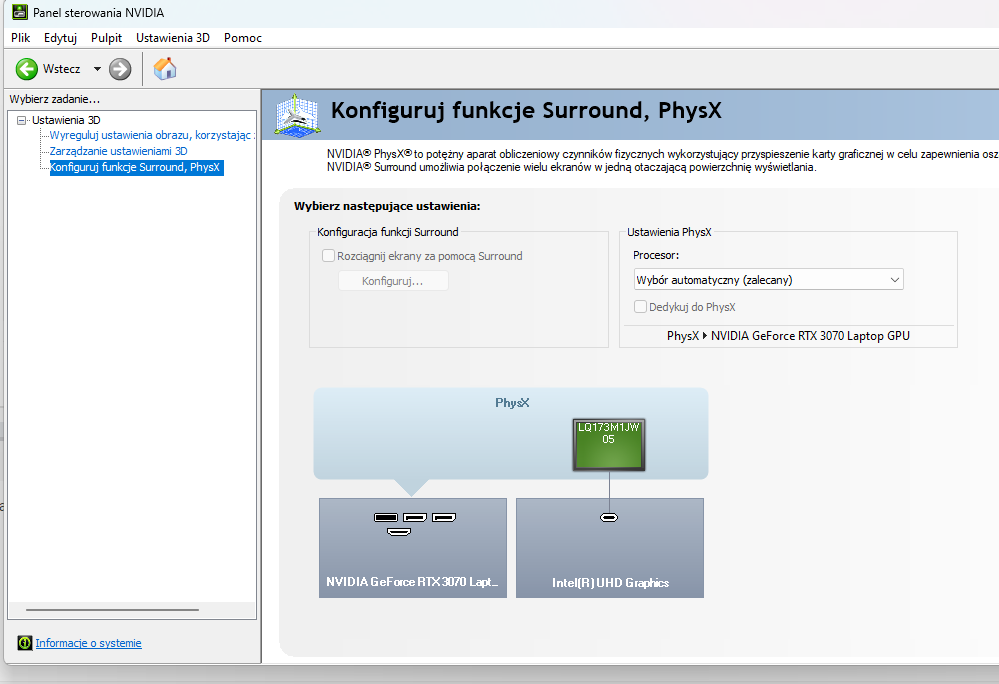Image resolution: width=999 pixels, height=684 pixels.
Task: Click the Wstecz label
Action: click(x=62, y=69)
